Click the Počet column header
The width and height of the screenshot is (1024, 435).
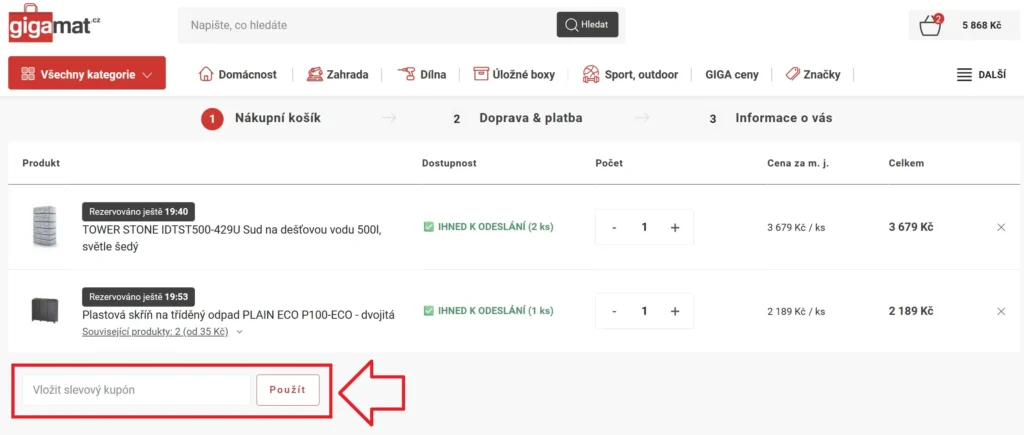[x=609, y=163]
